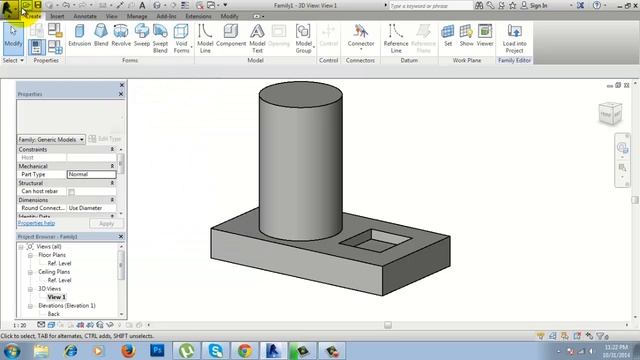This screenshot has height=360, width=640.
Task: Collapse the Views (all) tree node
Action: 21,247
